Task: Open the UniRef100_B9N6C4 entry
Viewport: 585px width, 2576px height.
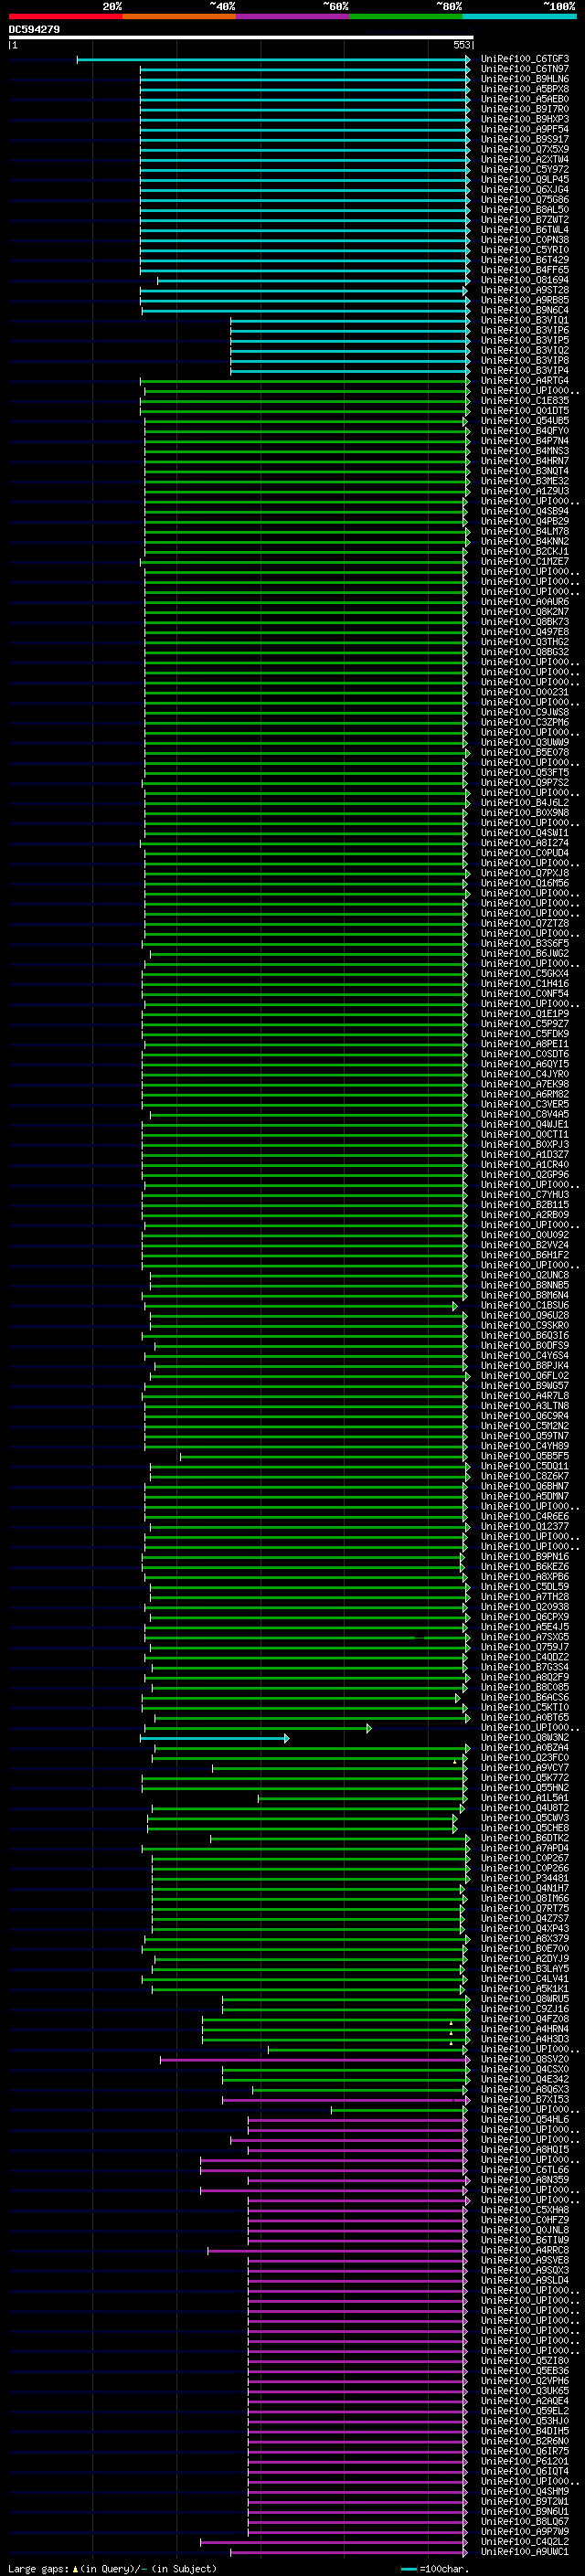Action: pos(524,310)
